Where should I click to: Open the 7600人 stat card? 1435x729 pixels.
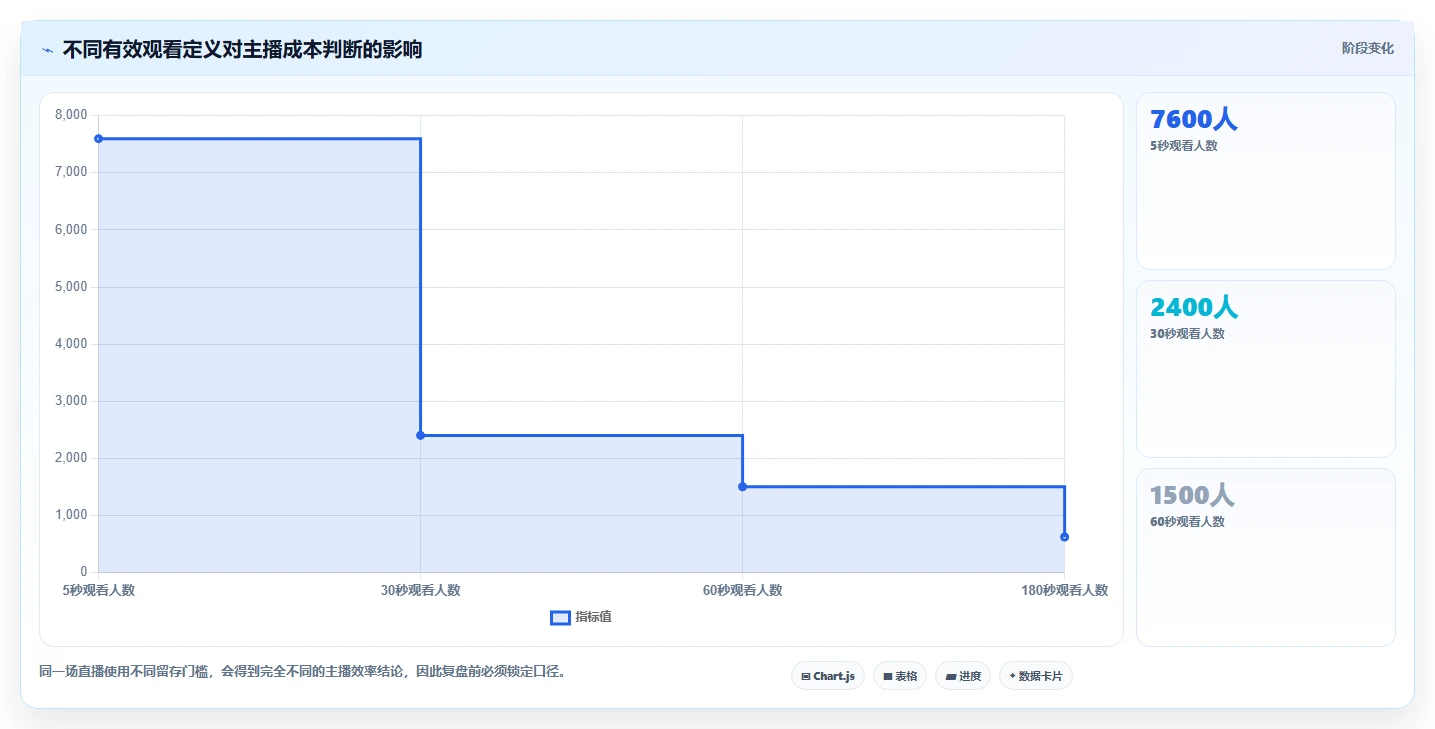[x=1265, y=181]
